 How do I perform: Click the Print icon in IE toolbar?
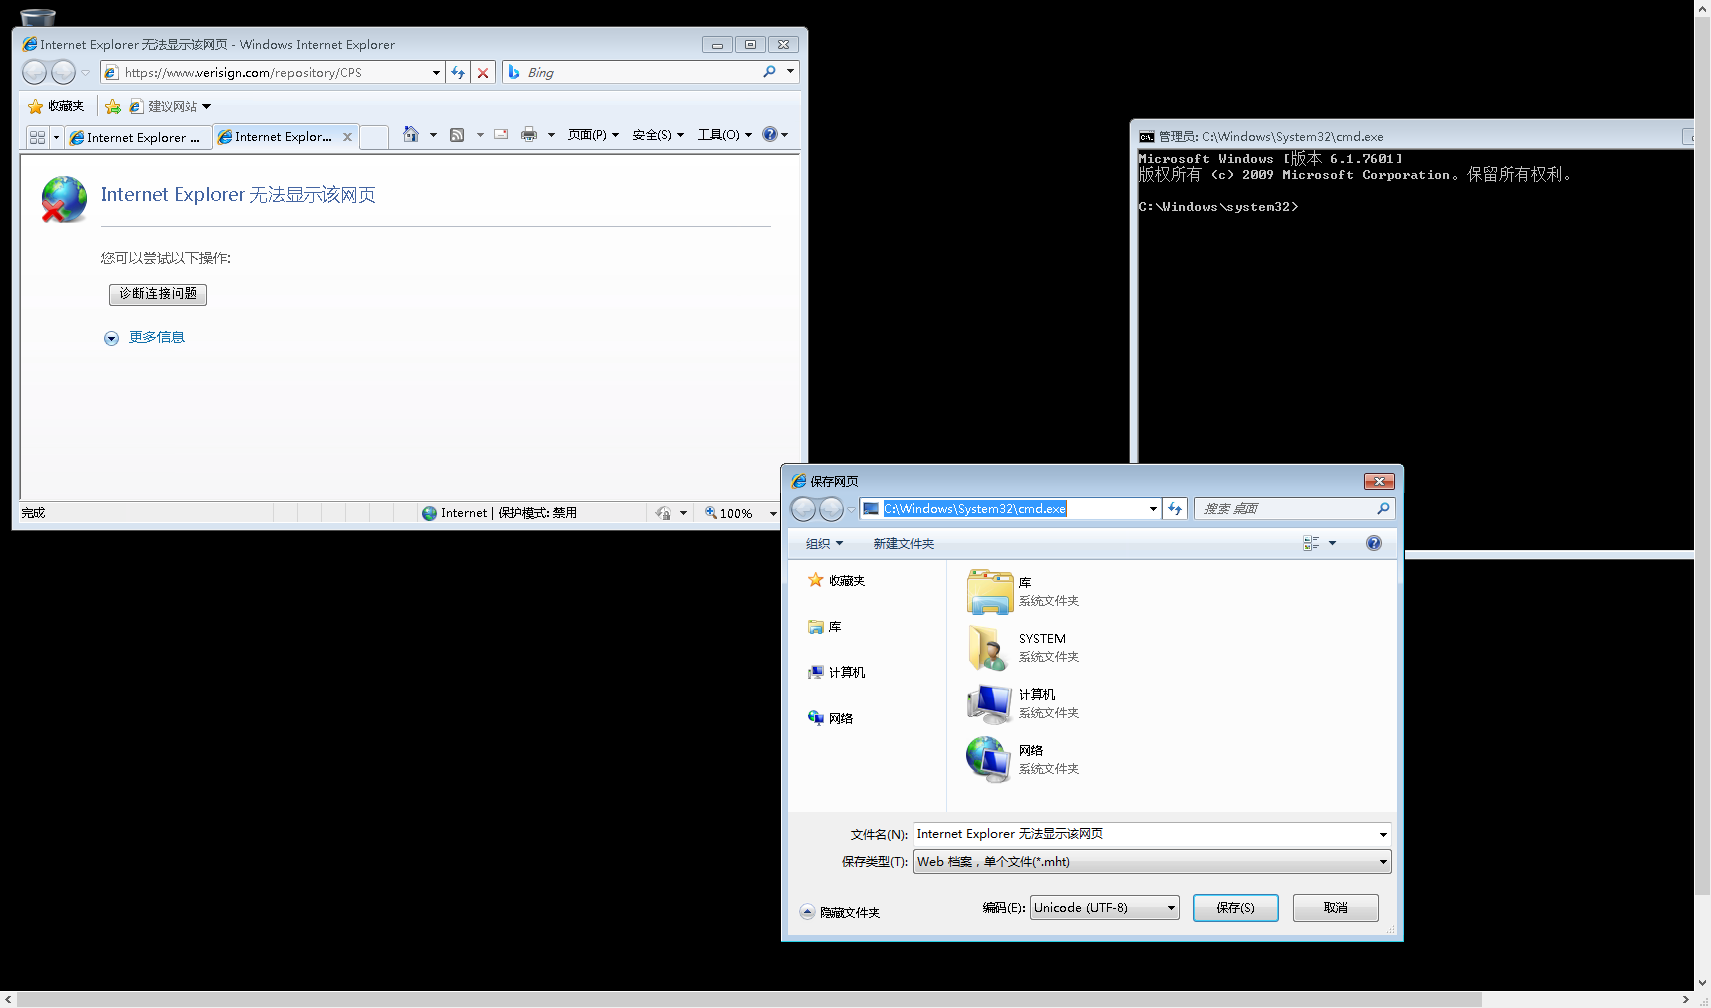coord(529,134)
